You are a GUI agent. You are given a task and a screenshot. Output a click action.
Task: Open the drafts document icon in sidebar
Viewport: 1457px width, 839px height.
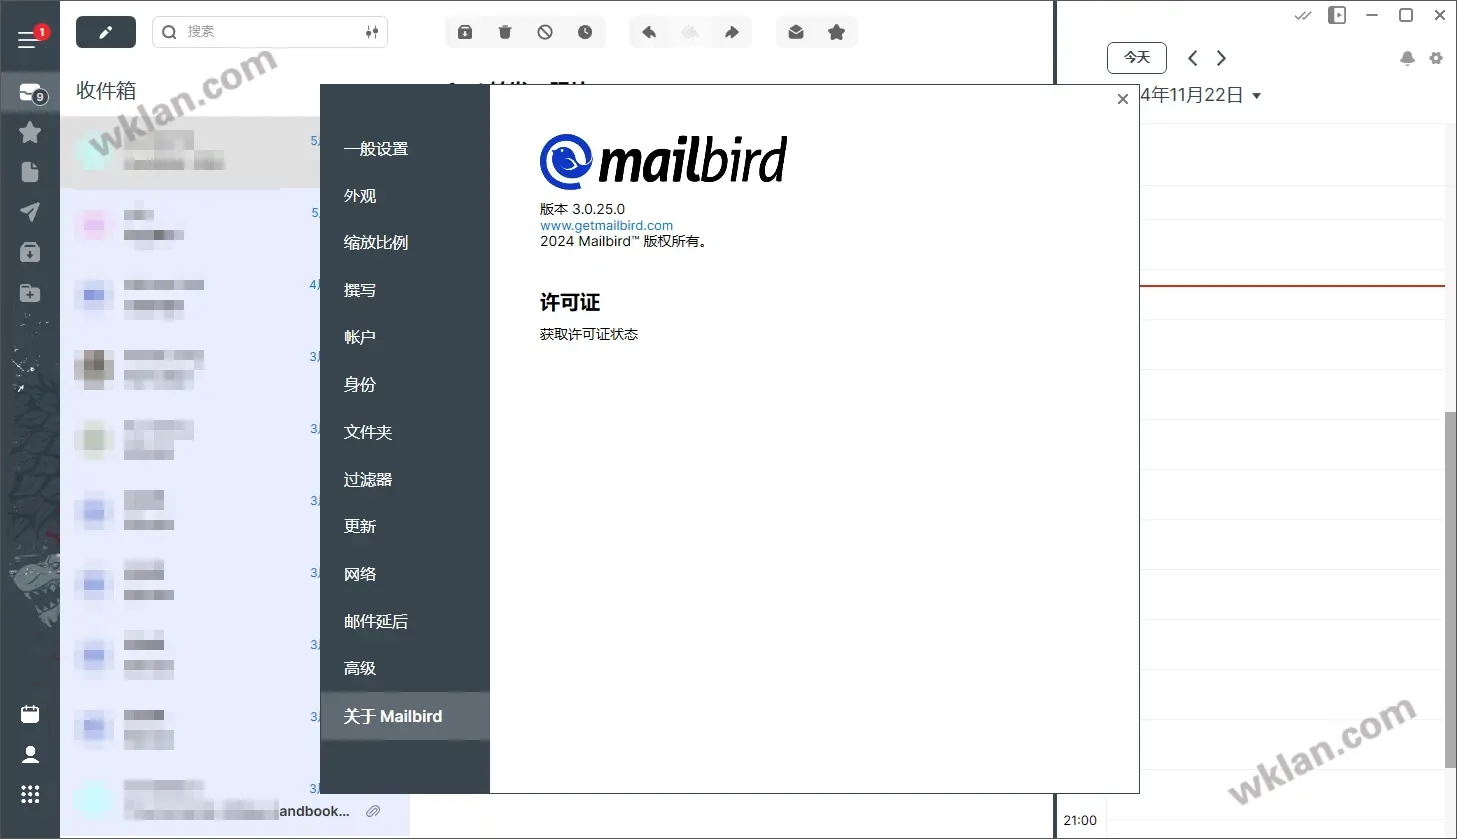point(30,172)
